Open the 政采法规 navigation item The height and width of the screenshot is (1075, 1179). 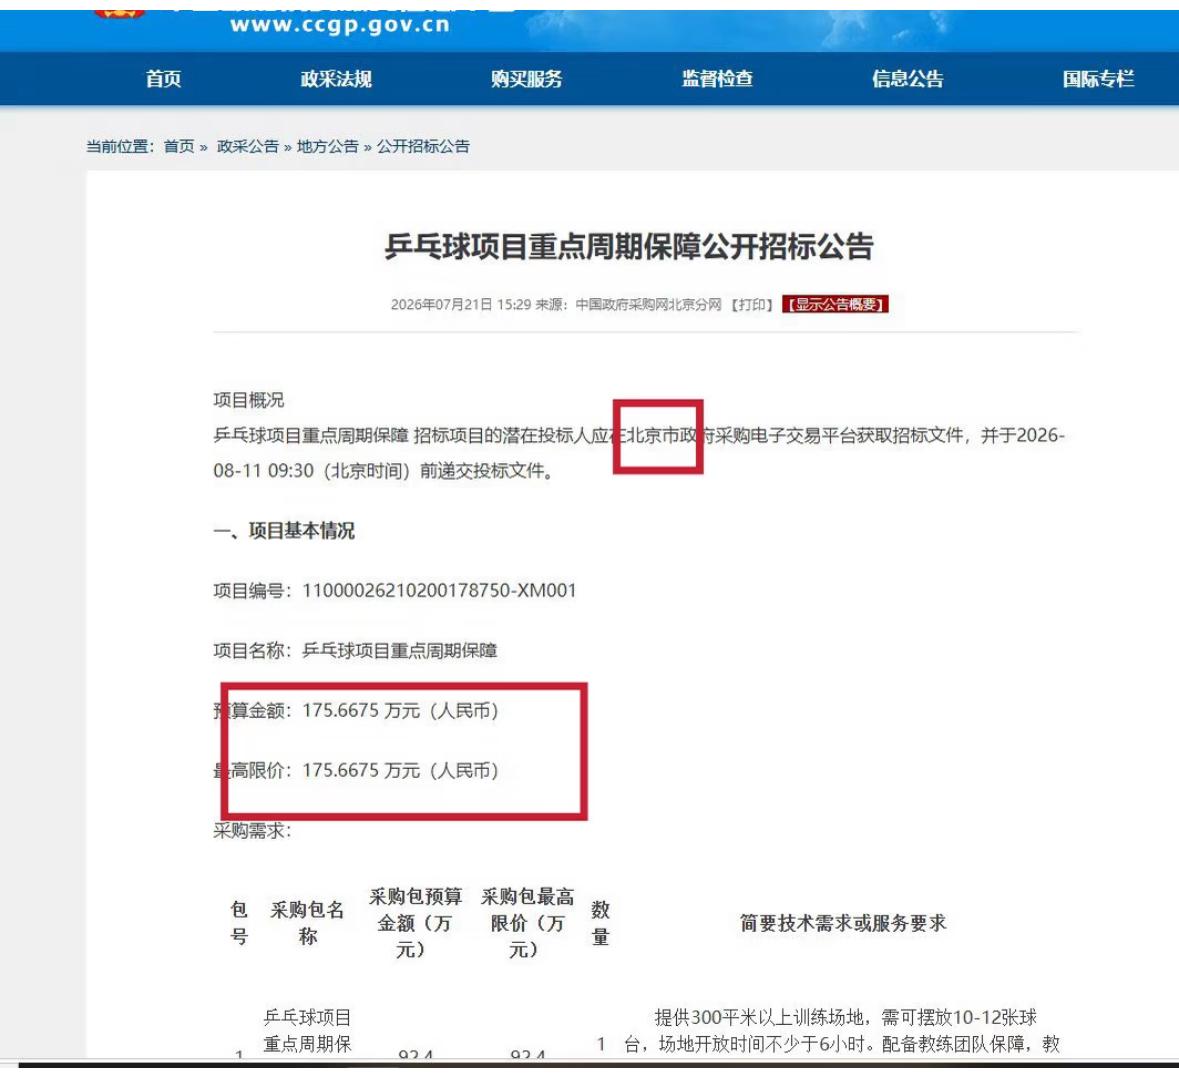(336, 79)
